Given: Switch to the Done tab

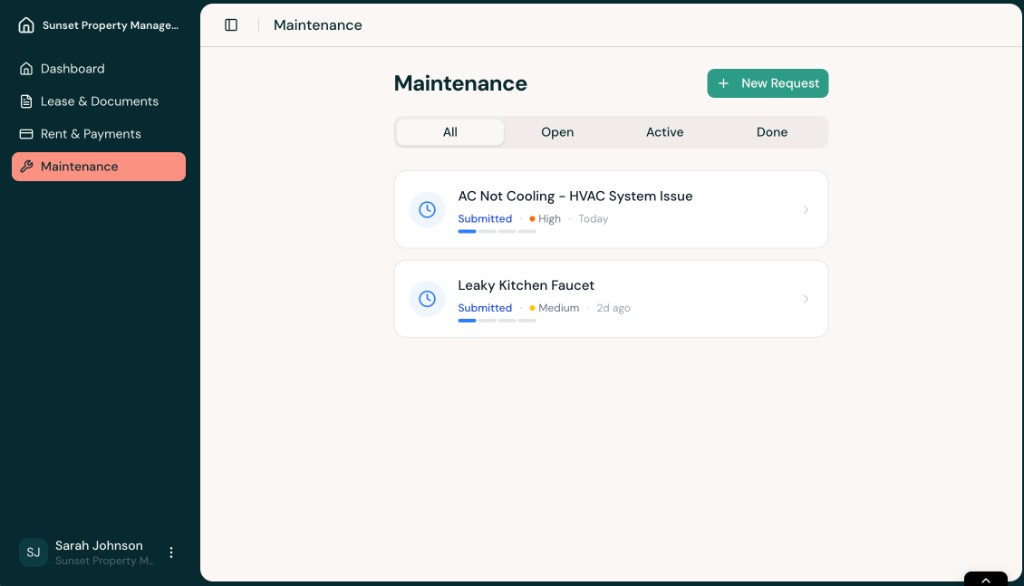Looking at the screenshot, I should click(772, 131).
